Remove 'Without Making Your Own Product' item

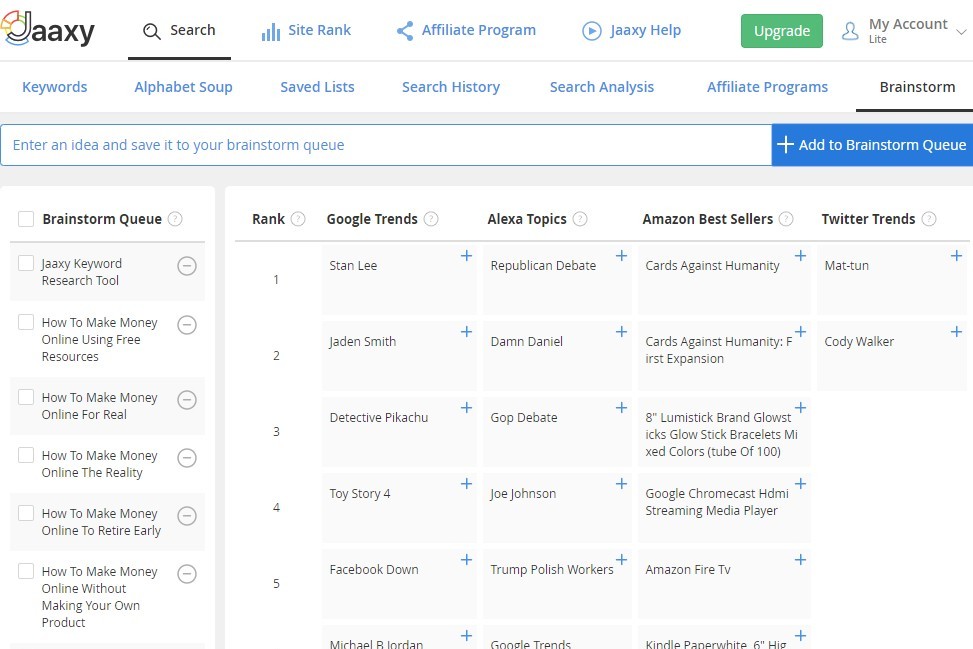click(187, 574)
